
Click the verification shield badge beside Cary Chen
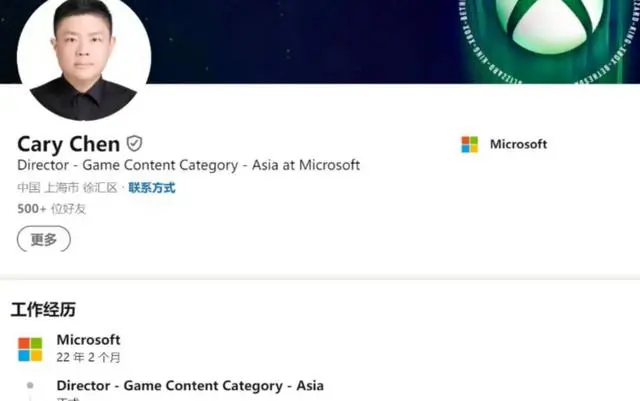134,144
